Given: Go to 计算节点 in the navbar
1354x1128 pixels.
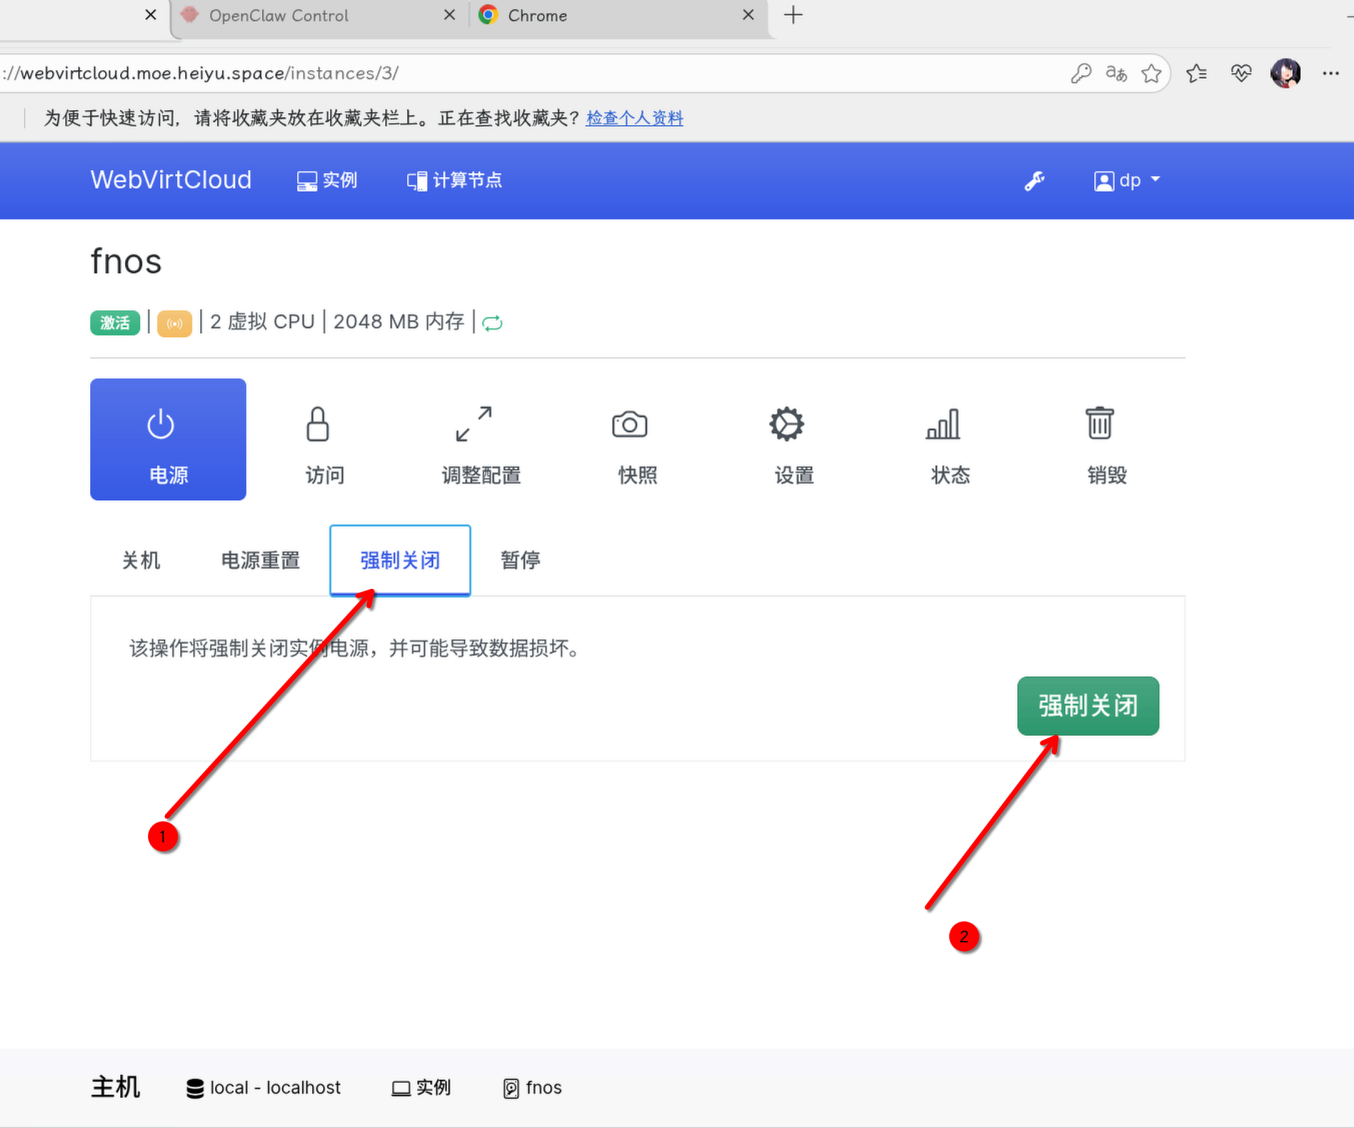Looking at the screenshot, I should pyautogui.click(x=454, y=181).
